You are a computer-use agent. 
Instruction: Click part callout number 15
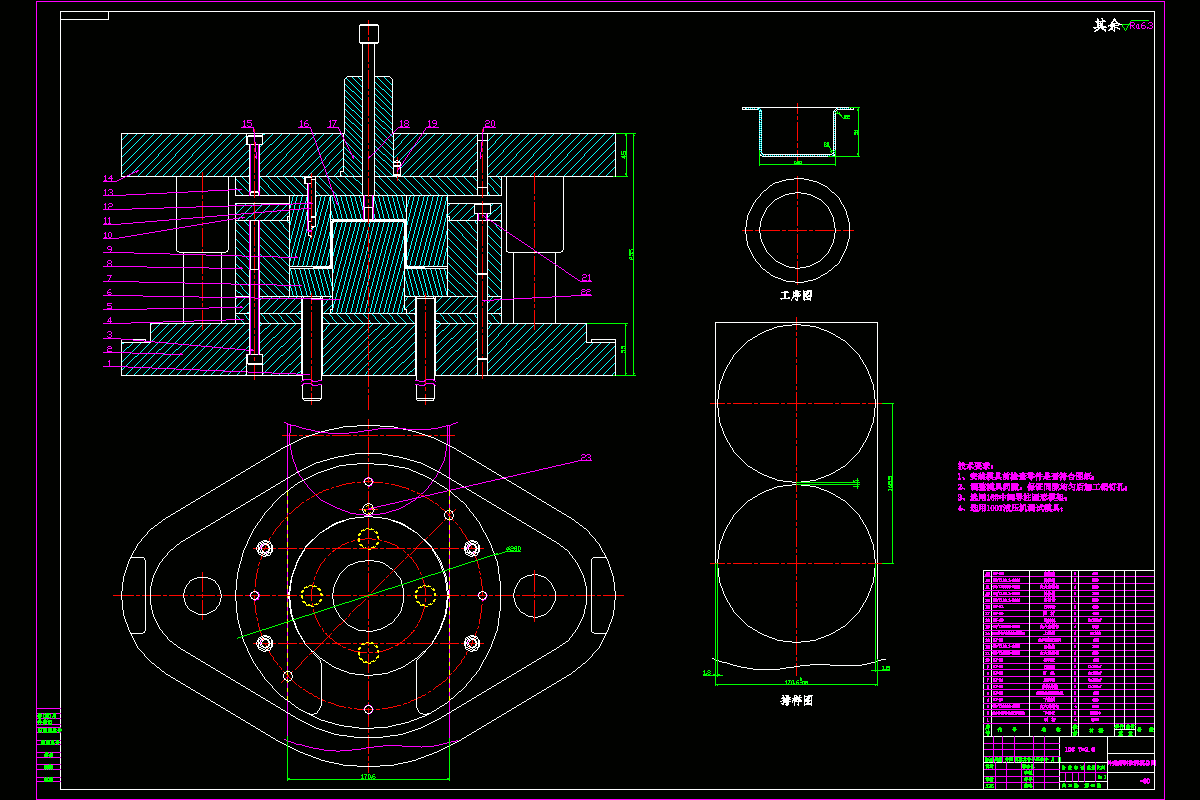(x=247, y=124)
